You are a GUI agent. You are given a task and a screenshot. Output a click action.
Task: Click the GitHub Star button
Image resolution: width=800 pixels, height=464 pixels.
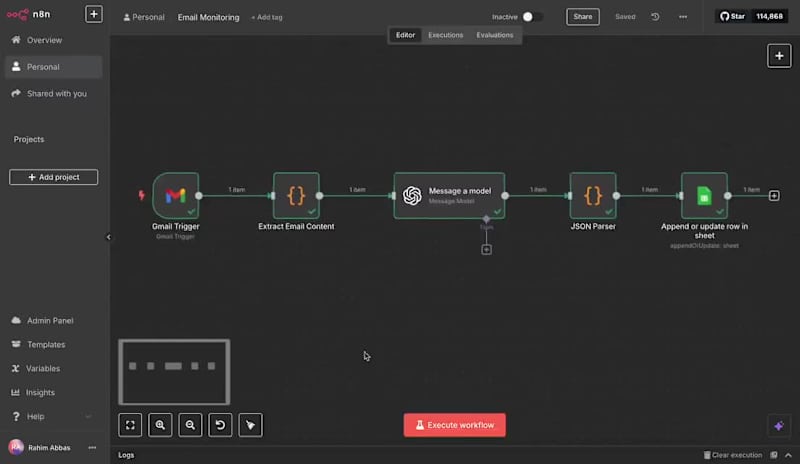[x=733, y=16]
